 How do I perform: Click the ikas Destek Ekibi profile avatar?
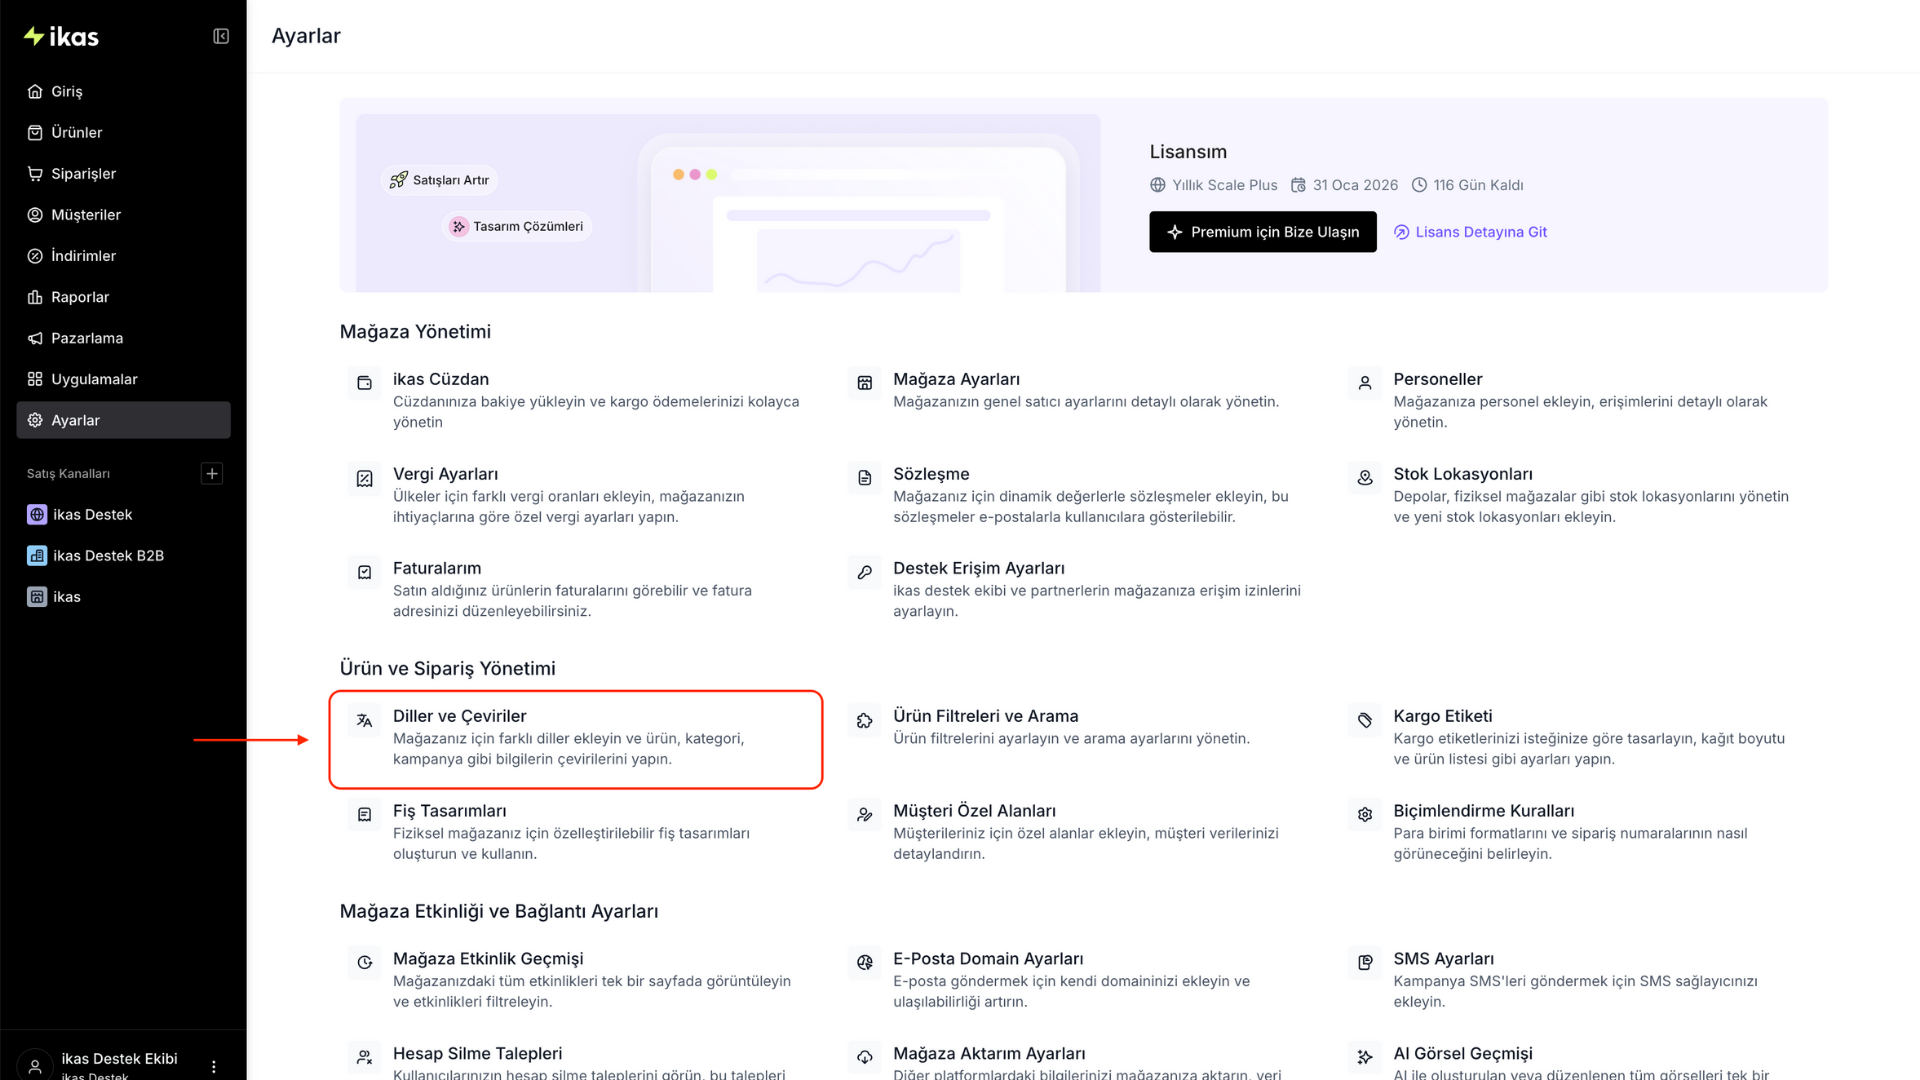tap(35, 1066)
